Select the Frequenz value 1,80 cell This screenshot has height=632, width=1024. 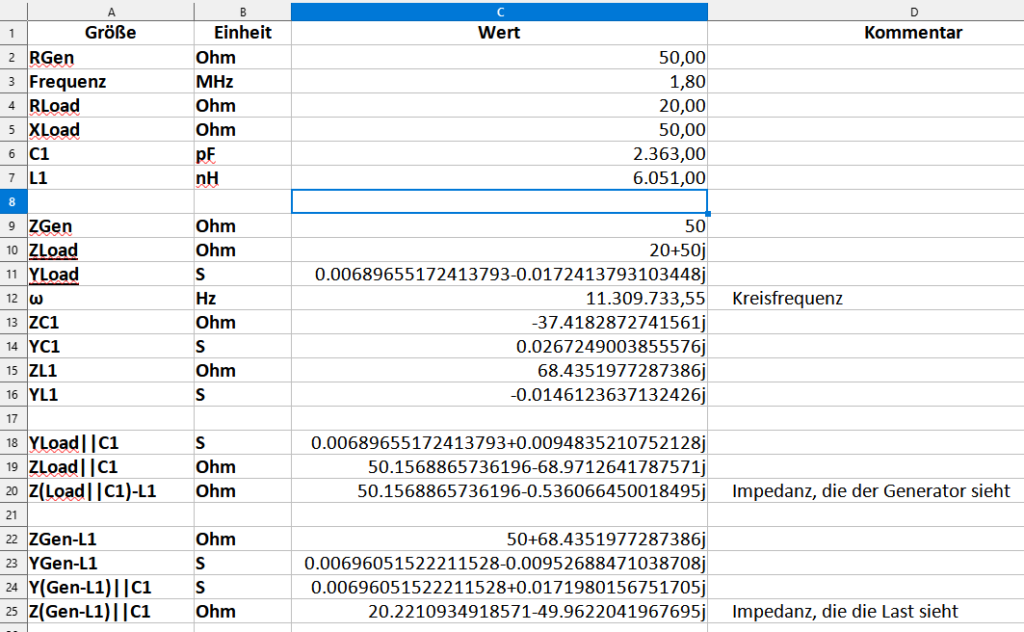[500, 82]
